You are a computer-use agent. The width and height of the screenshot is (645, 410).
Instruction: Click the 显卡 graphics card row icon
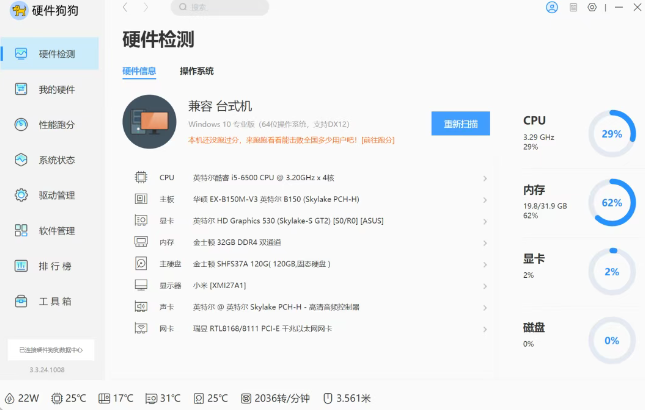(141, 220)
